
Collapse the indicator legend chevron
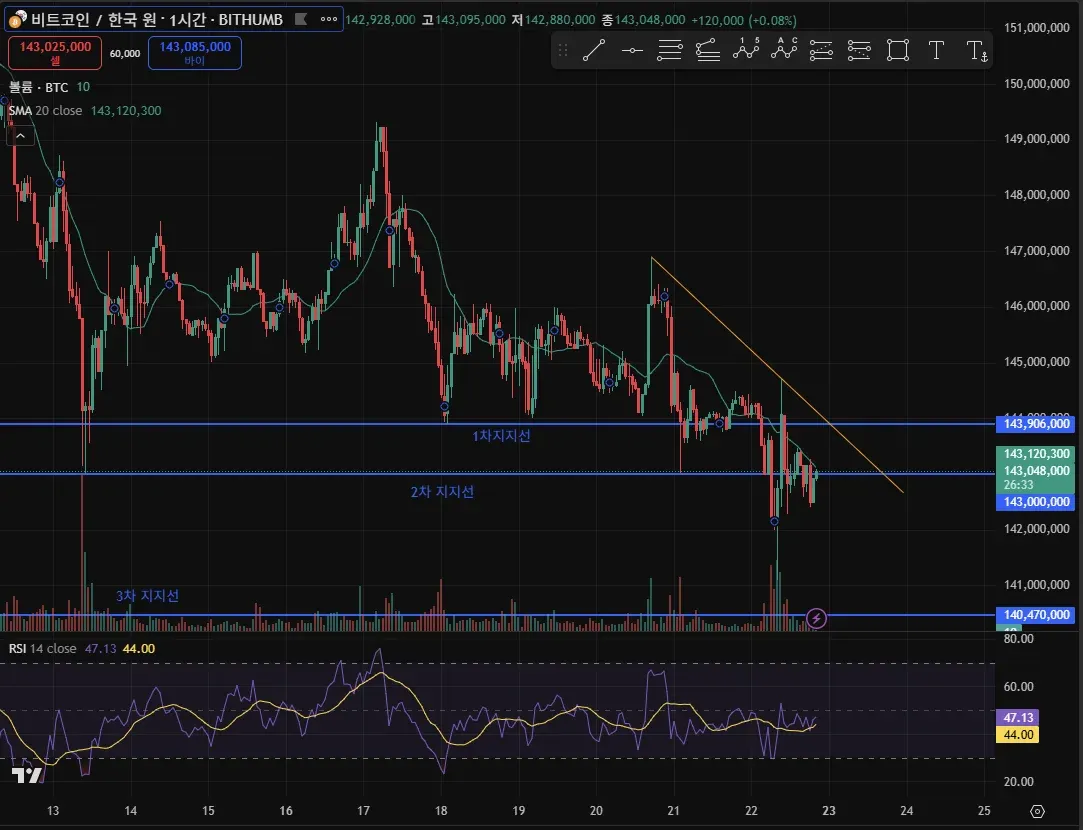point(21,136)
